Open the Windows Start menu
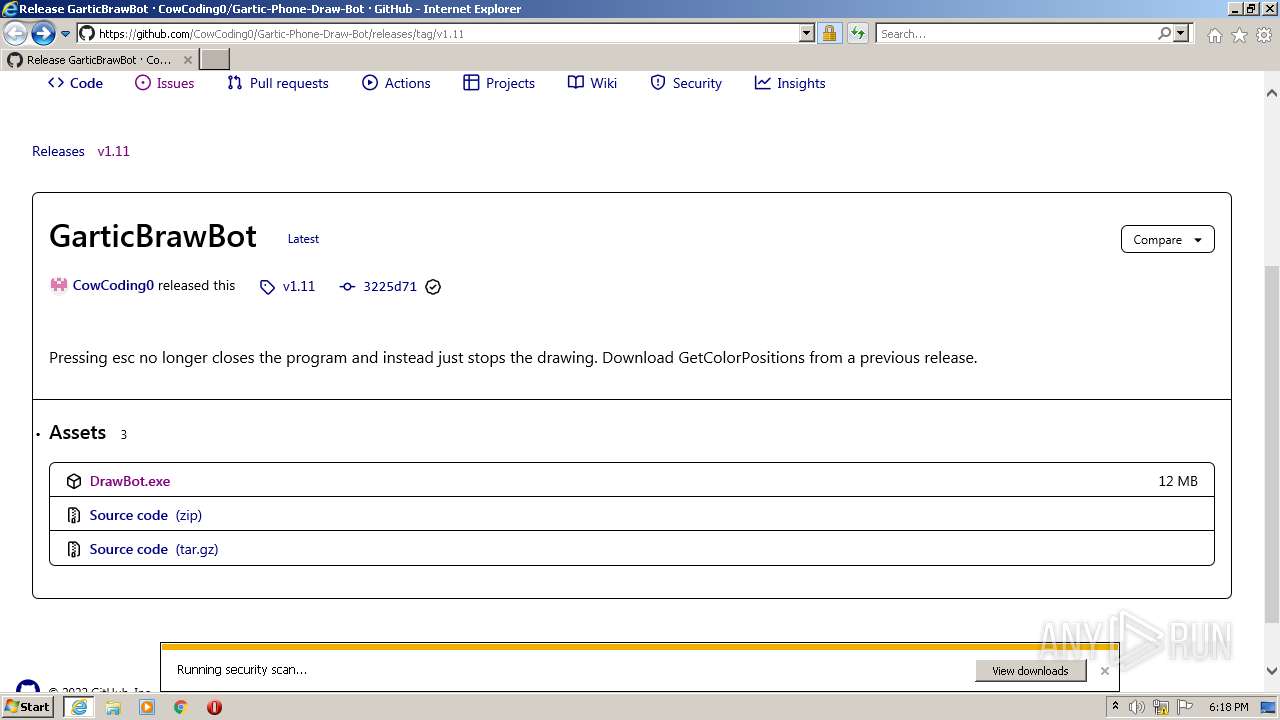 tap(28, 706)
